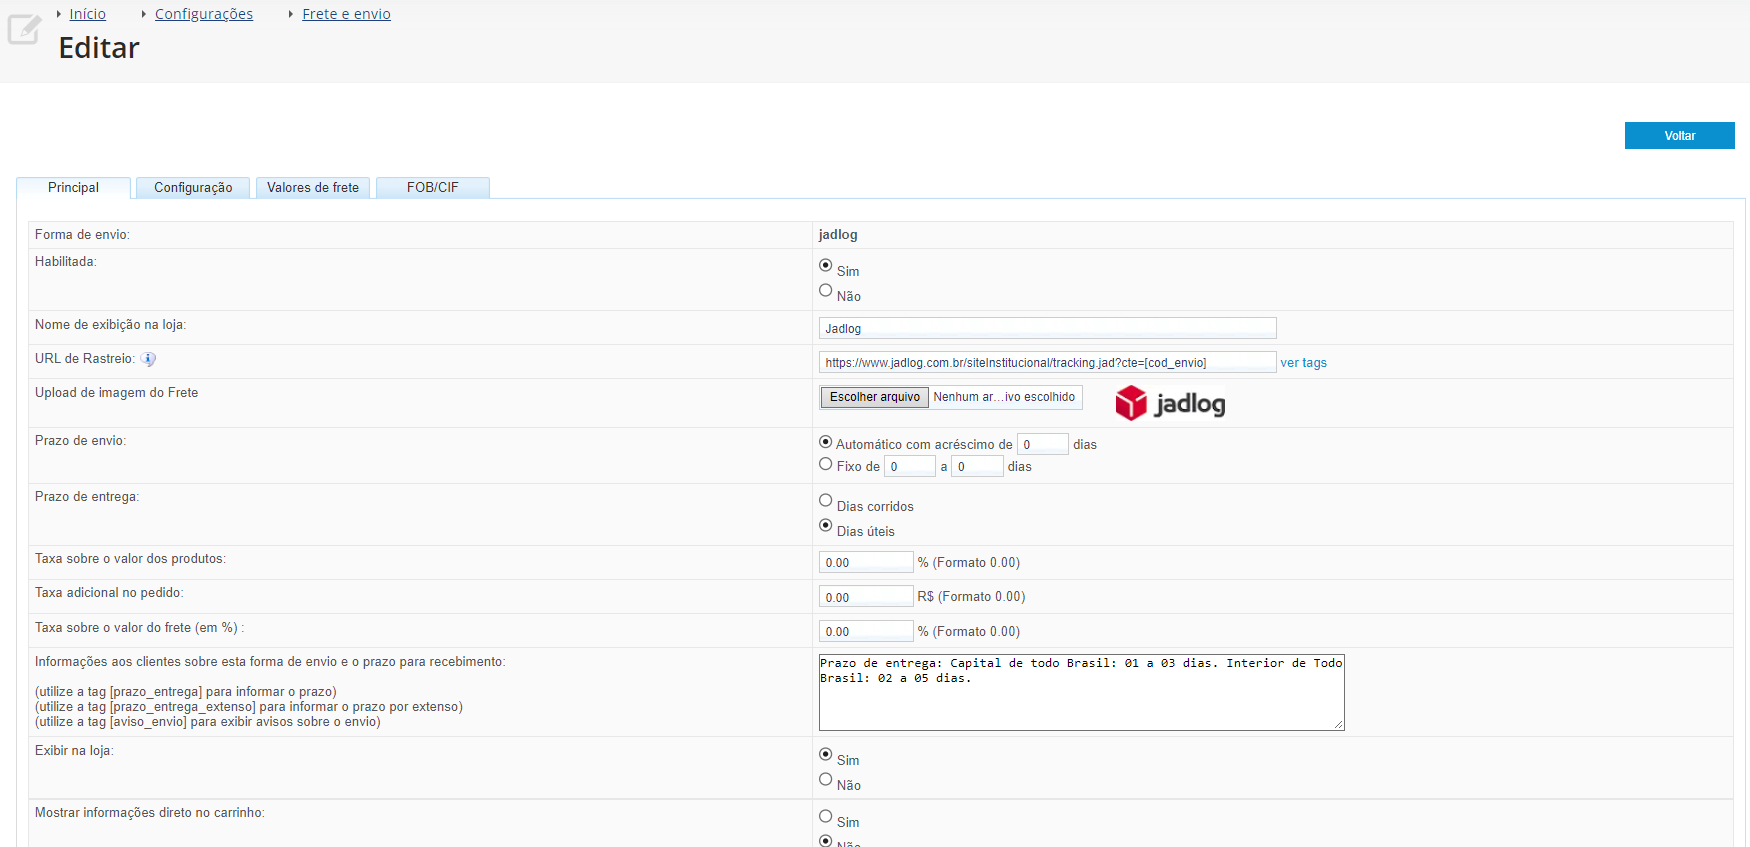Image resolution: width=1750 pixels, height=847 pixels.
Task: Select Não for Exibir na loja
Action: click(x=825, y=780)
